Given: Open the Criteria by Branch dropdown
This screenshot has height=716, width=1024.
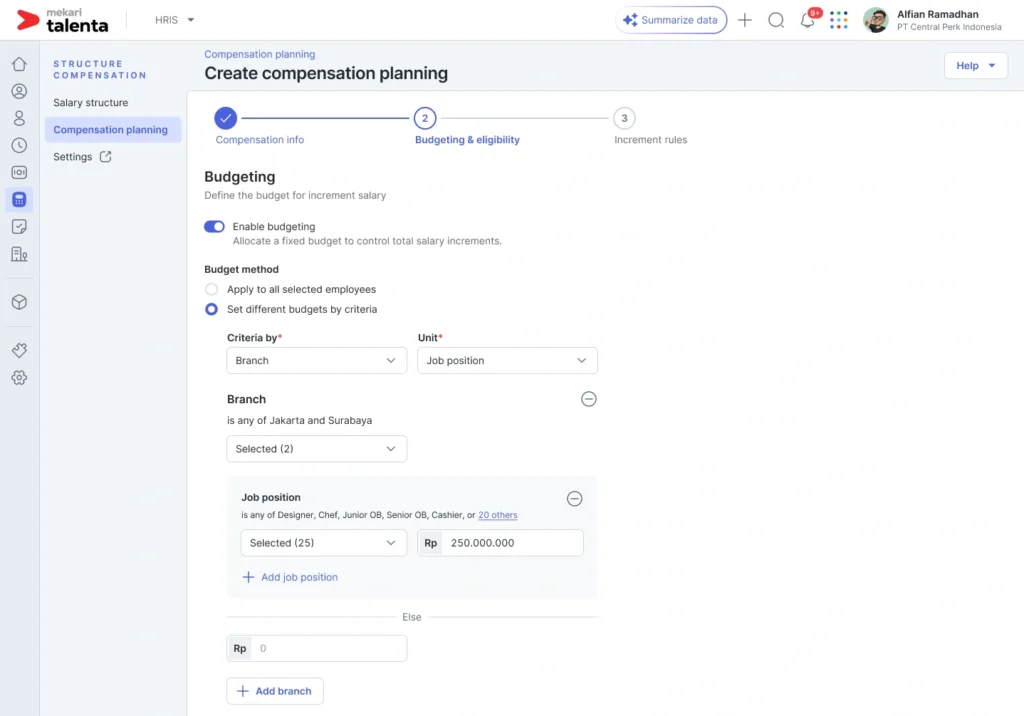Looking at the screenshot, I should pos(316,361).
